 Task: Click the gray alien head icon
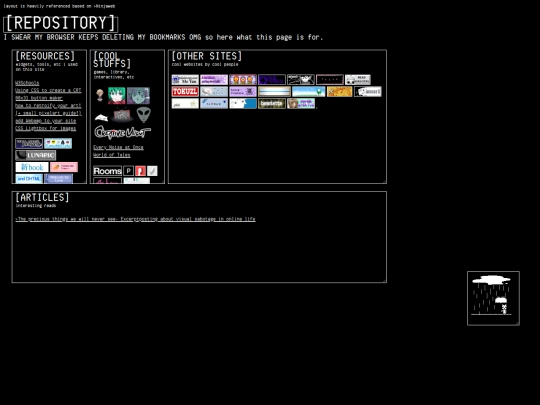[x=144, y=115]
